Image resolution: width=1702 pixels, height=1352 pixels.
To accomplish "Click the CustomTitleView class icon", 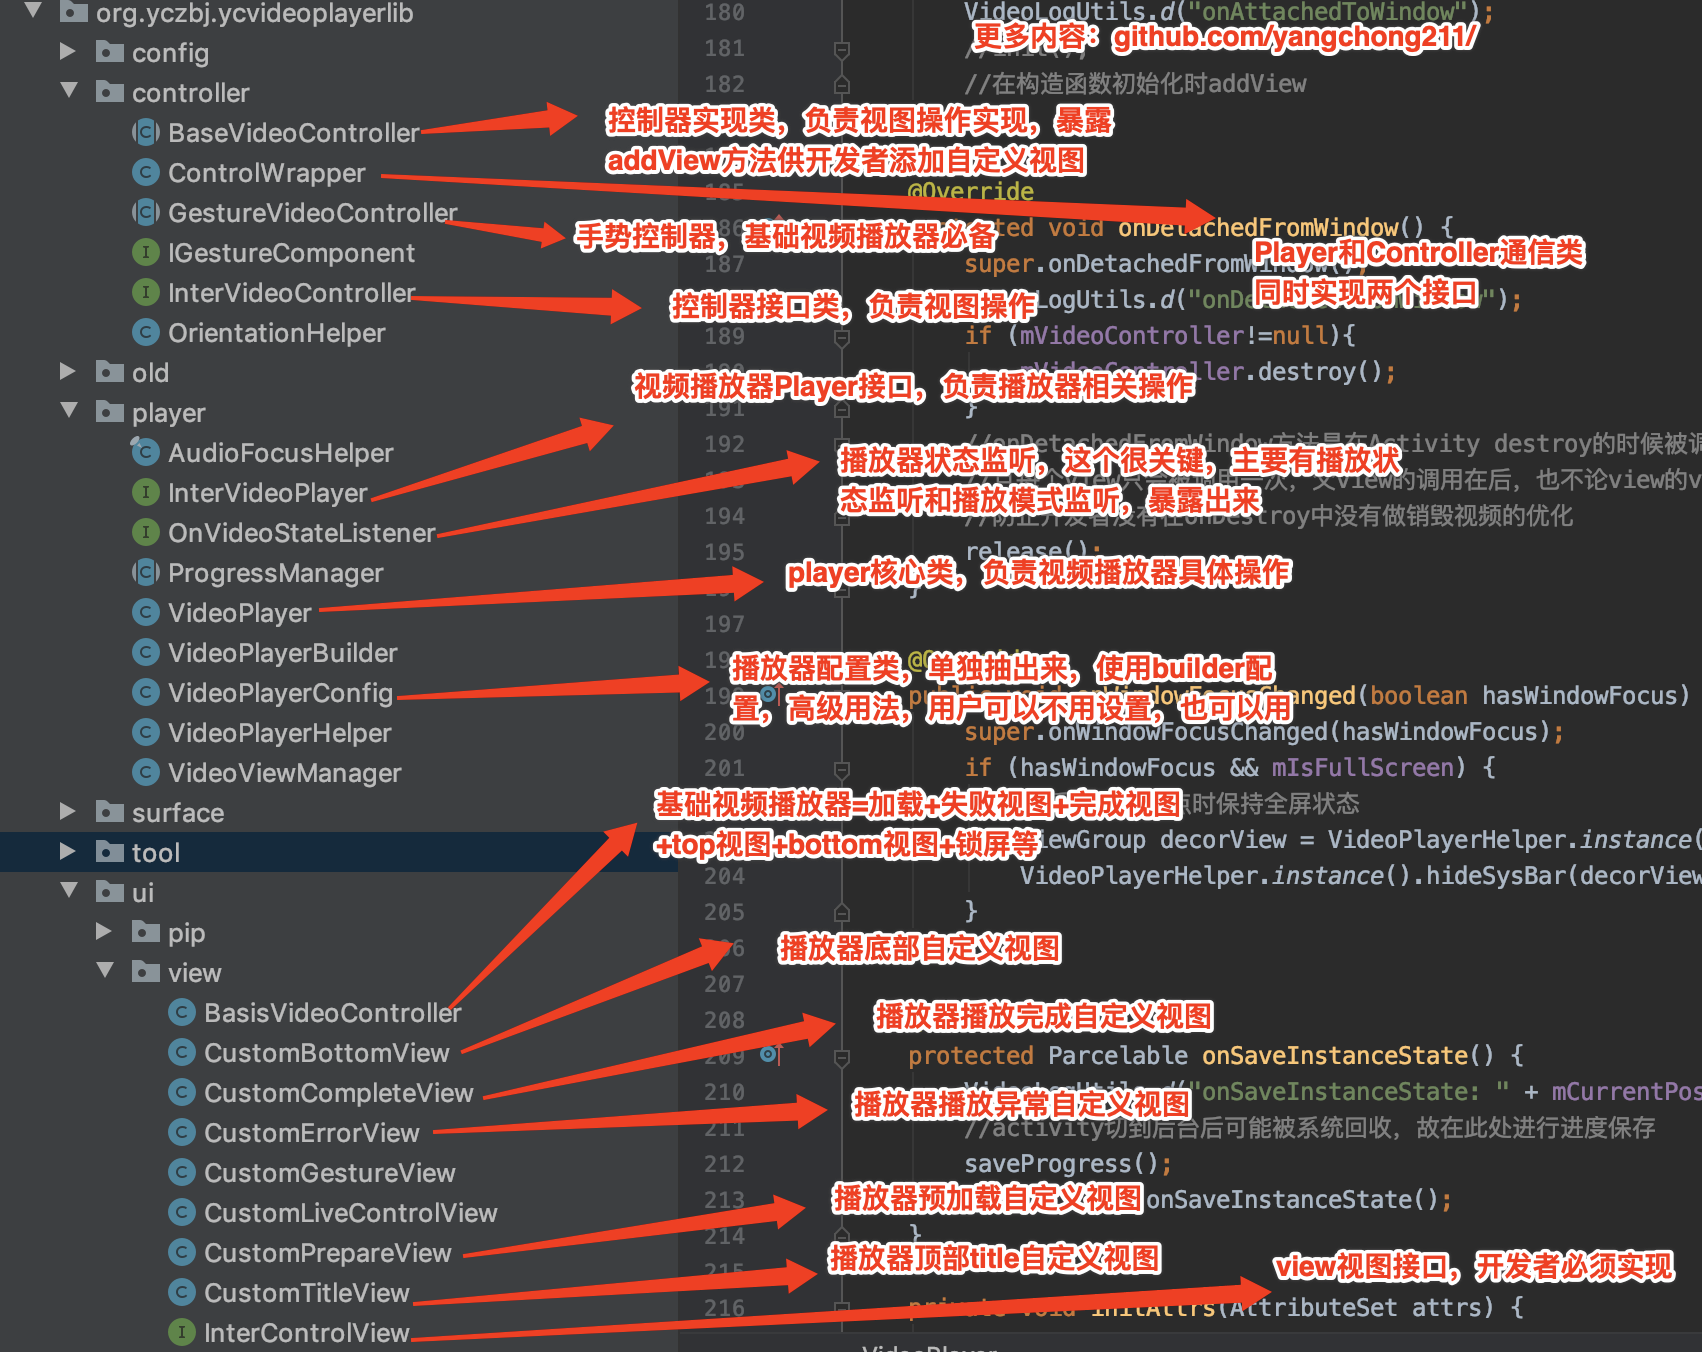I will 182,1292.
